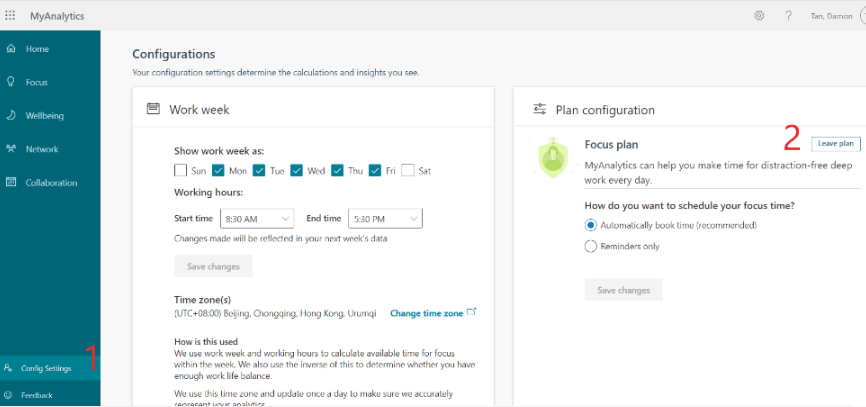Click the Wellbeing moon icon

pos(10,115)
